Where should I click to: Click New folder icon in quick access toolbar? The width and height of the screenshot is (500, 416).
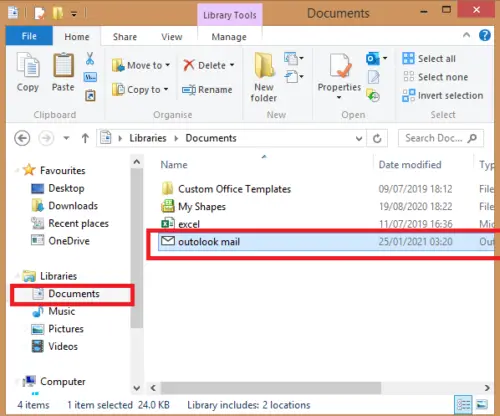coord(57,14)
